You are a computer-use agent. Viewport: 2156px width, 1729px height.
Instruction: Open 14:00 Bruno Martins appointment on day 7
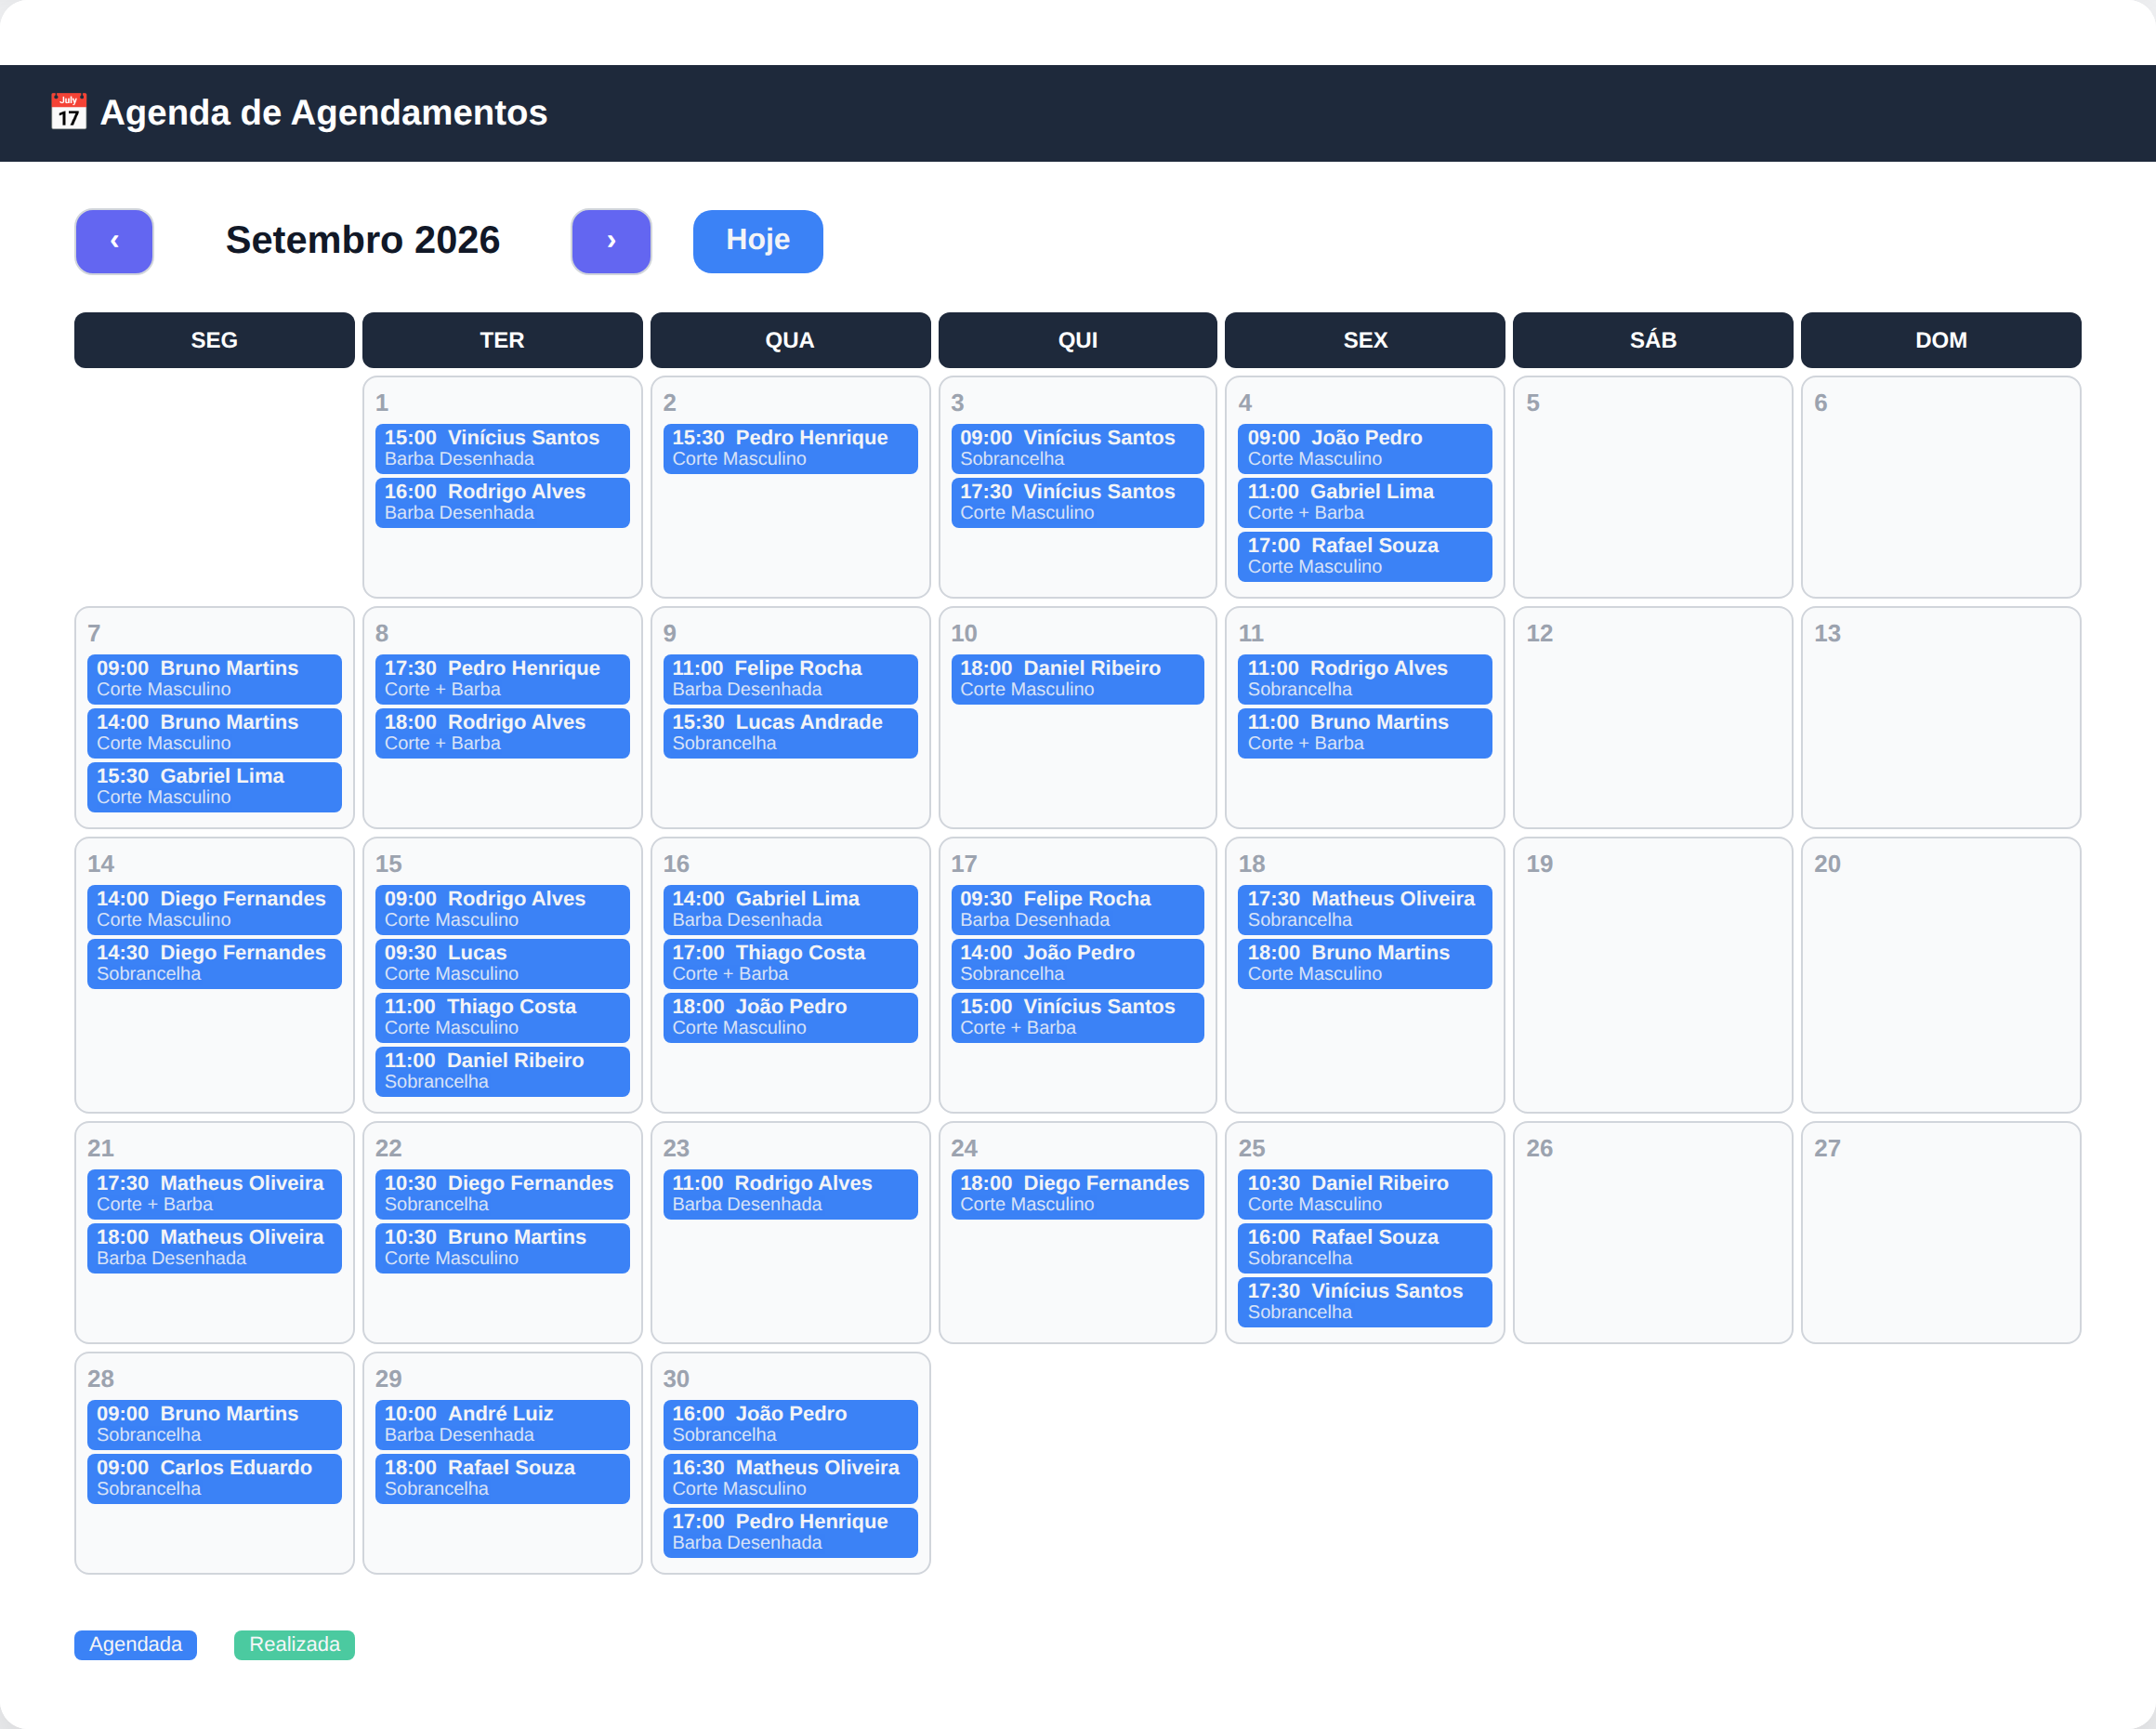pyautogui.click(x=214, y=733)
